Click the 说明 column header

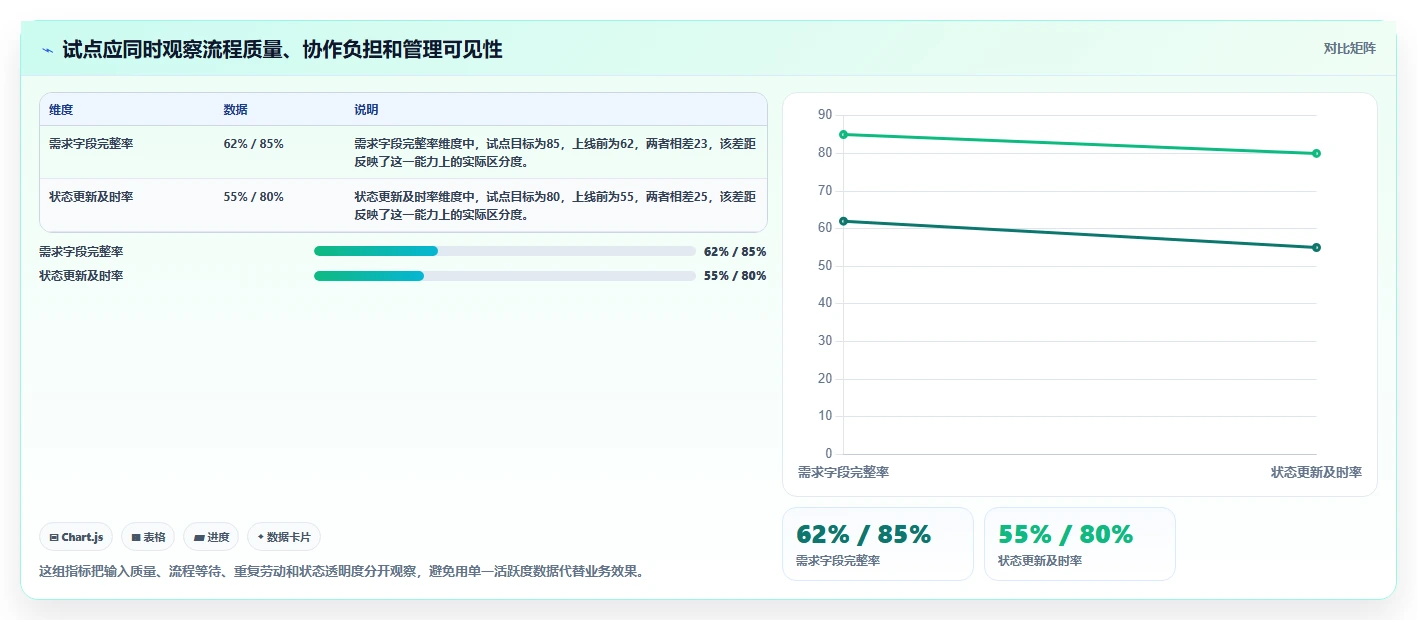coord(366,110)
